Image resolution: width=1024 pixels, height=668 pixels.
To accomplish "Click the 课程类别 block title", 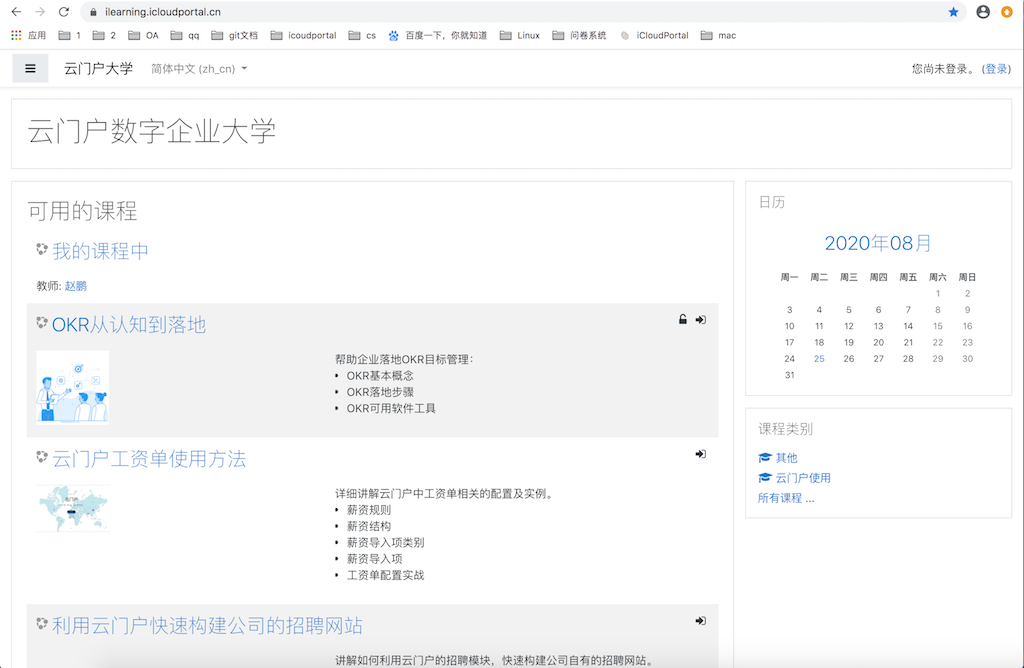I will click(785, 428).
